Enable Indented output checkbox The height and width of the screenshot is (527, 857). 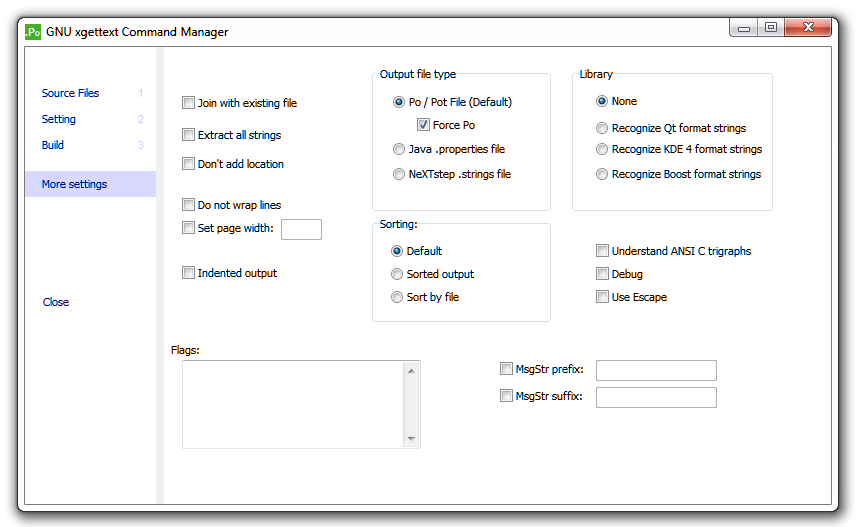pyautogui.click(x=188, y=272)
